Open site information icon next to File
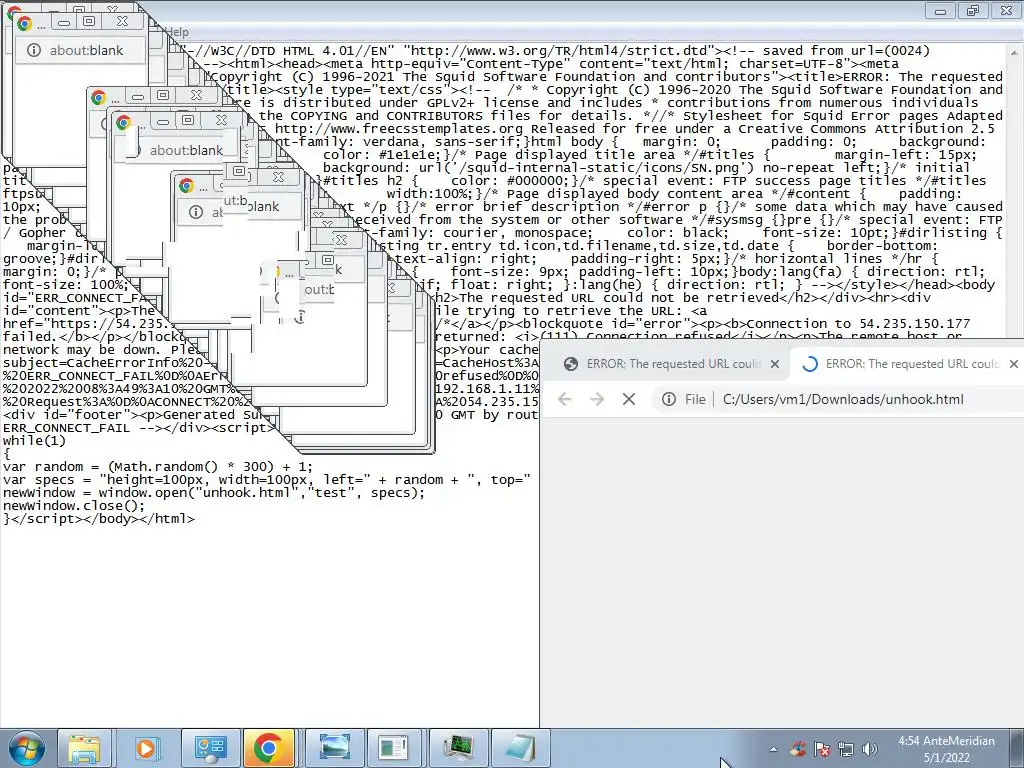The width and height of the screenshot is (1024, 768). [669, 399]
